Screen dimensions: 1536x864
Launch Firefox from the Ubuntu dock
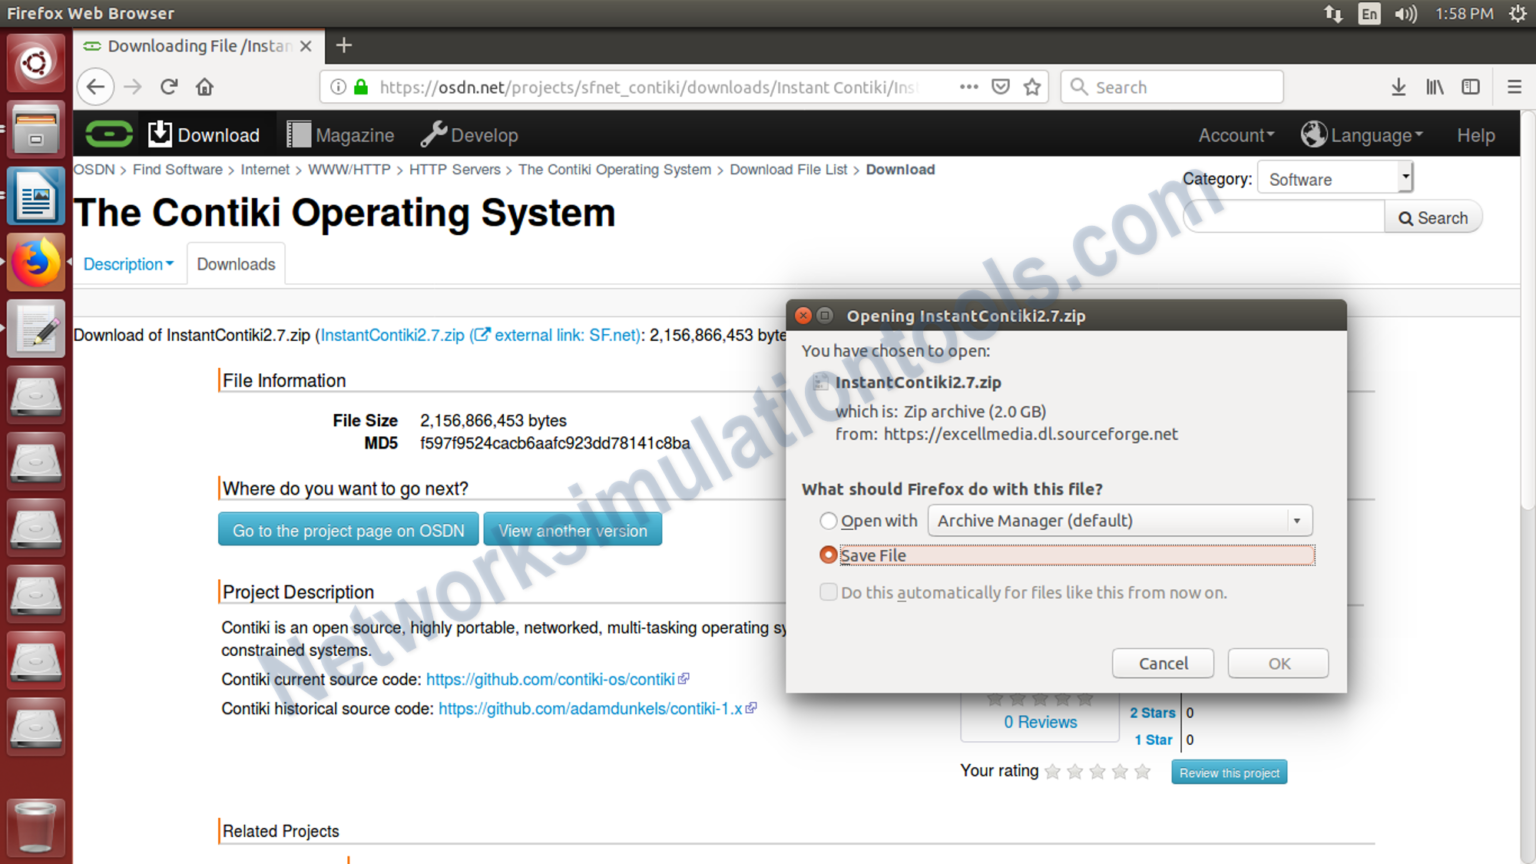coord(36,261)
